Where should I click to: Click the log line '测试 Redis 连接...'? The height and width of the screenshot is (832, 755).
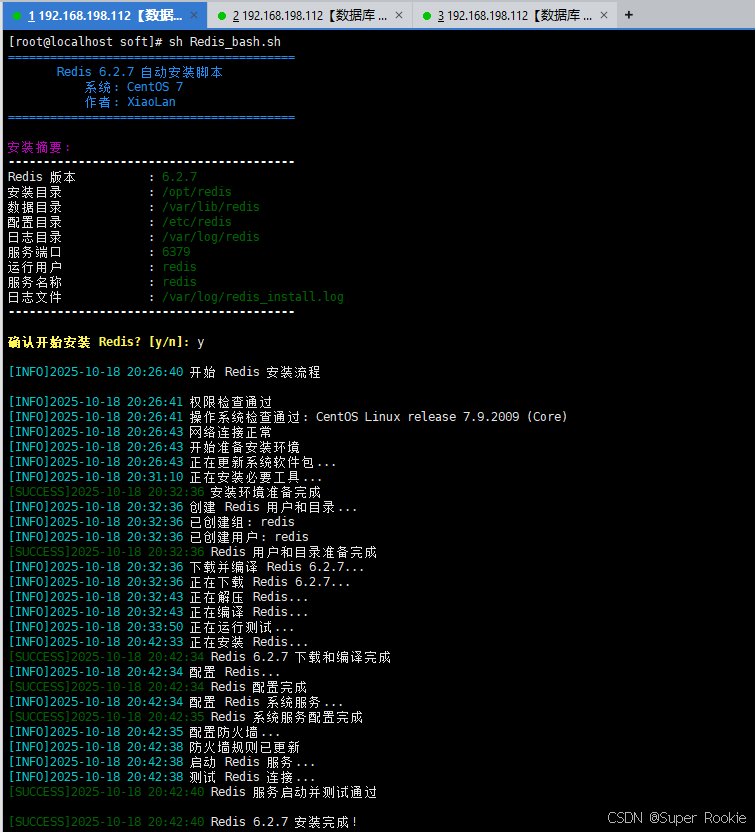point(253,777)
